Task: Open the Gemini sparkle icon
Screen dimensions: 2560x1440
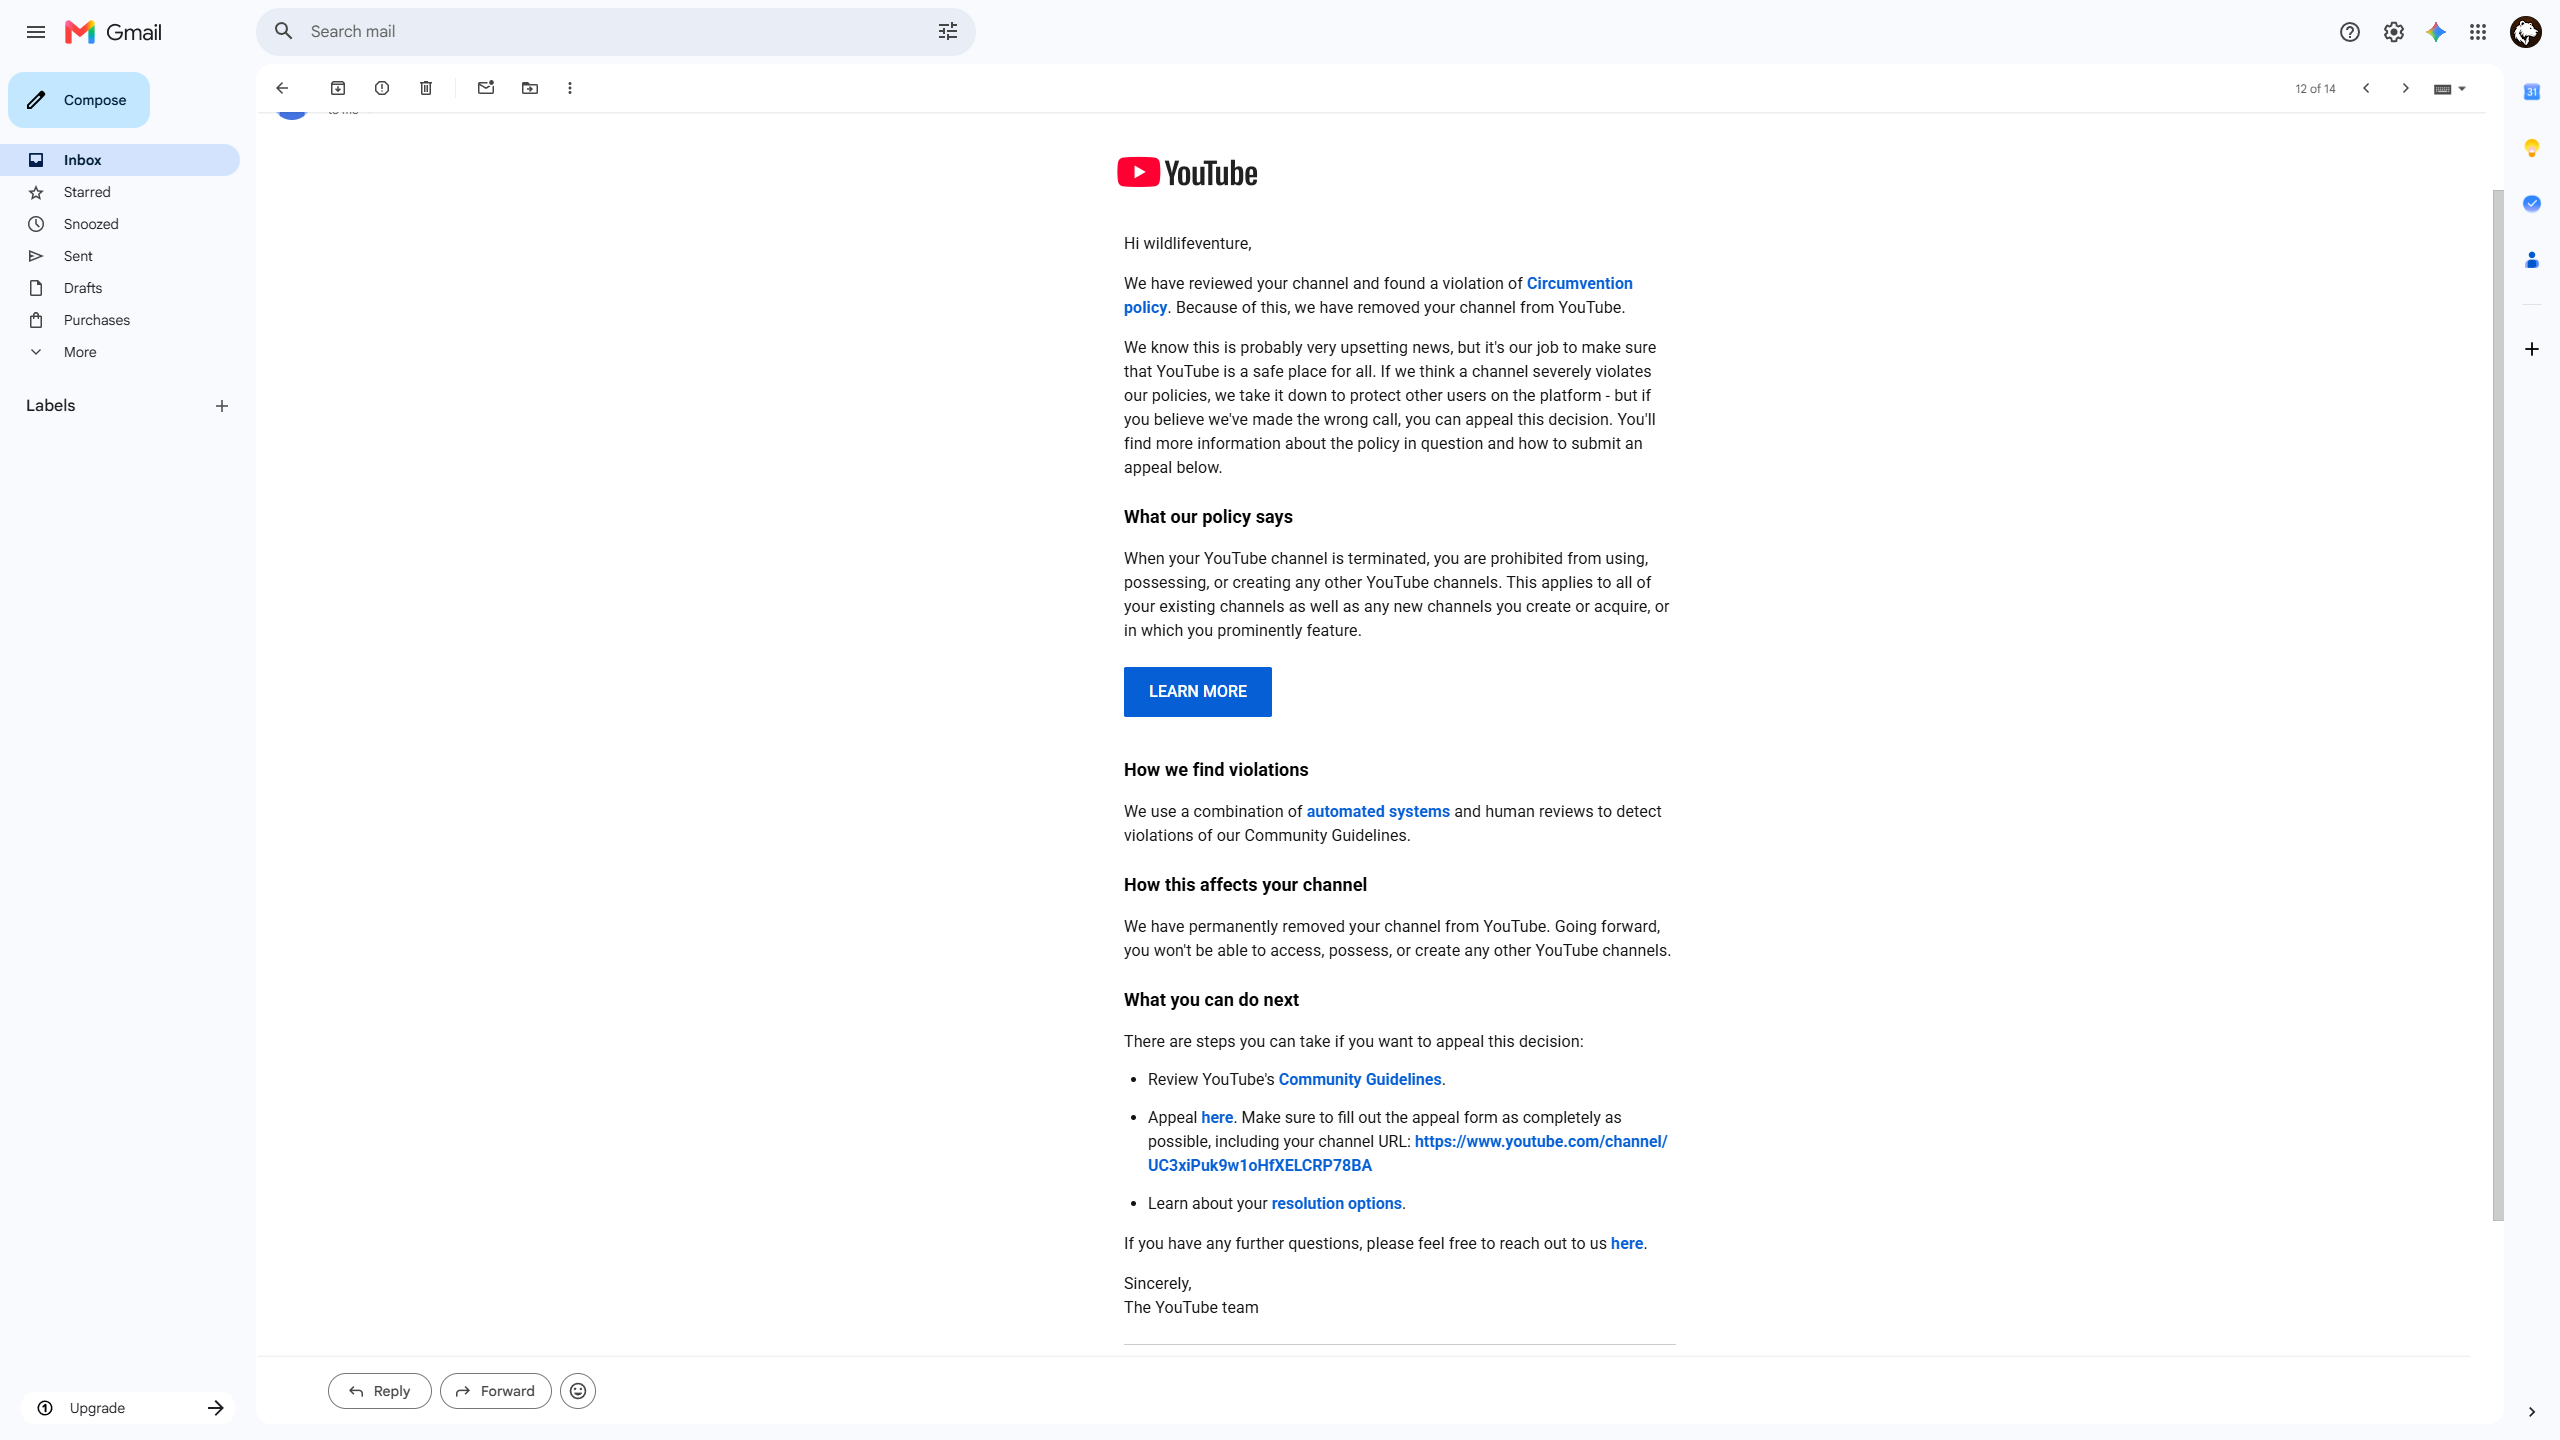Action: pyautogui.click(x=2435, y=32)
